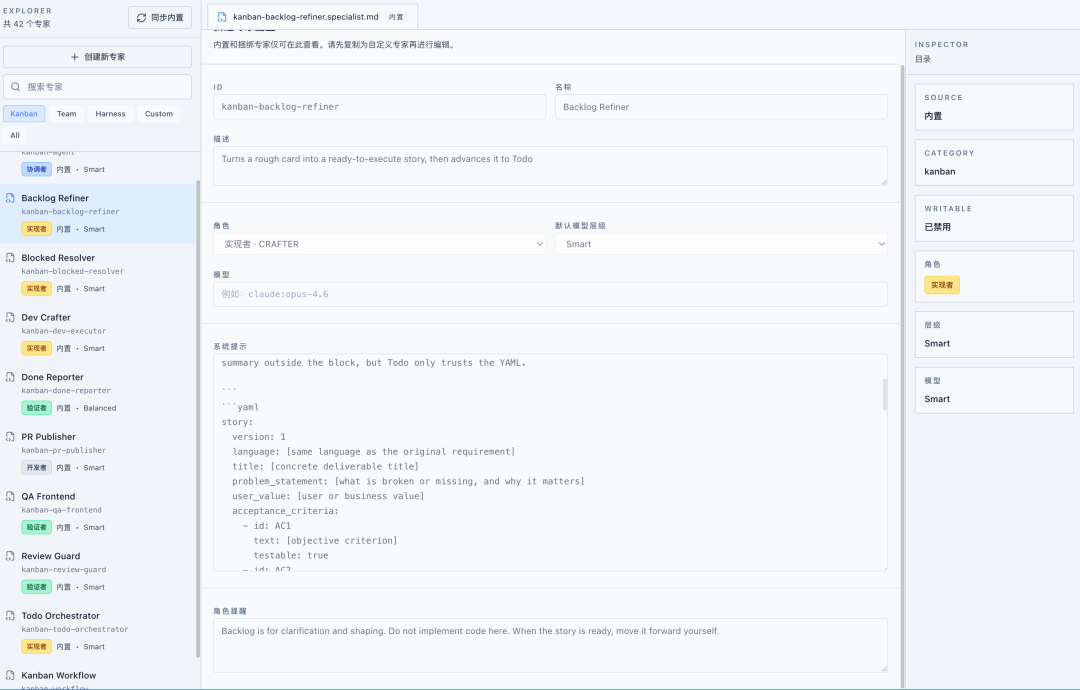Click the CATEGORY kanban card
This screenshot has width=1080, height=690.
(994, 163)
